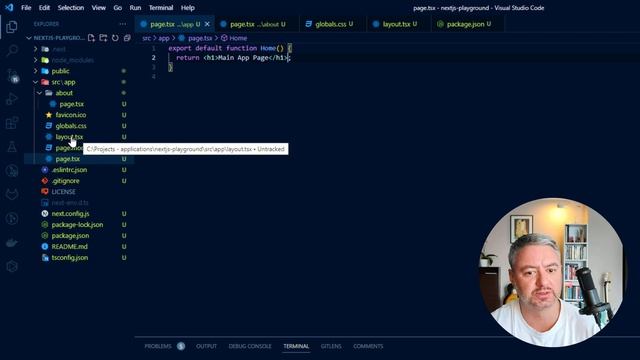Screen dimensions: 640x360
Task: Switch to the TERMINAL panel tab
Action: pos(296,346)
